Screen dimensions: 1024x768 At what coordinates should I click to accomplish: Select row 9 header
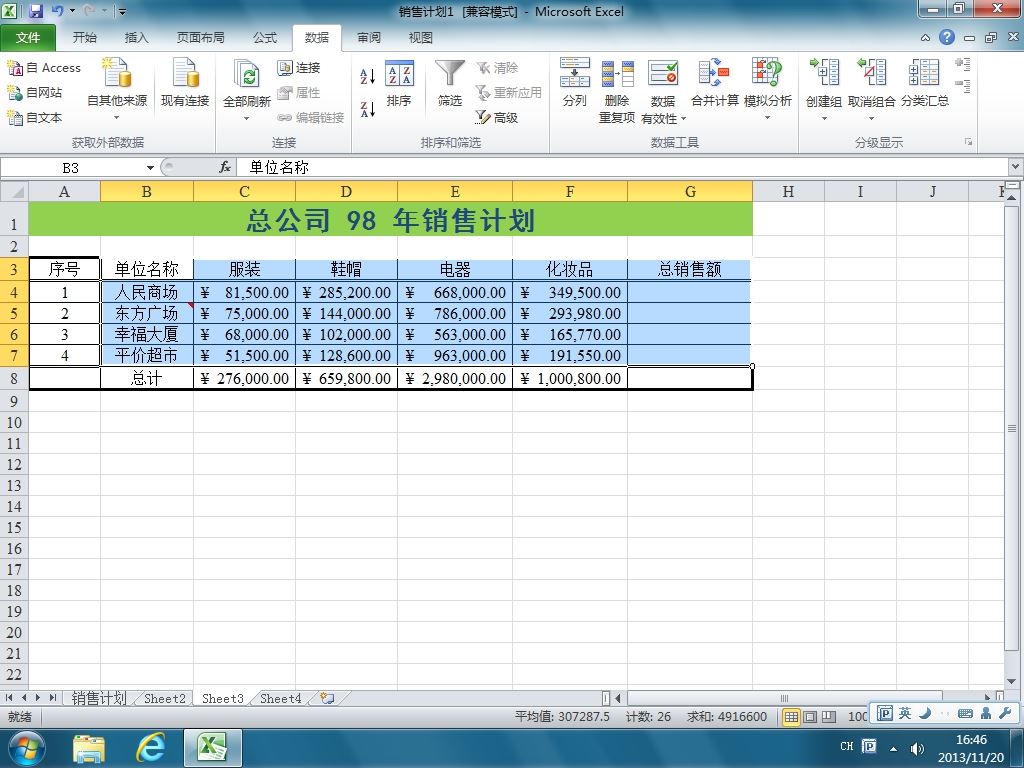[x=14, y=401]
